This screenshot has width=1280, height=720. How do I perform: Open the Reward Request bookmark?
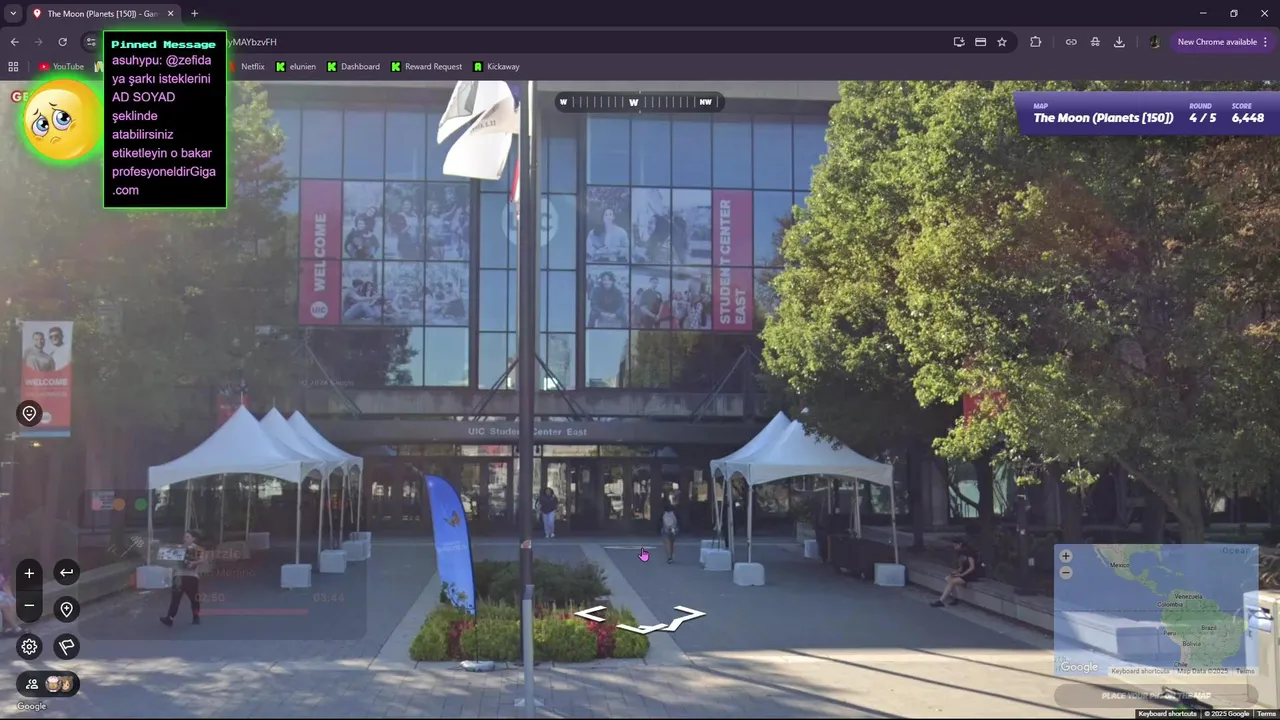click(426, 67)
